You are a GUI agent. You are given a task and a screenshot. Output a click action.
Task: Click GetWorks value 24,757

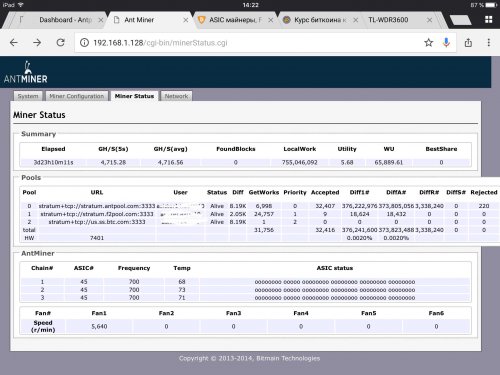coord(264,214)
